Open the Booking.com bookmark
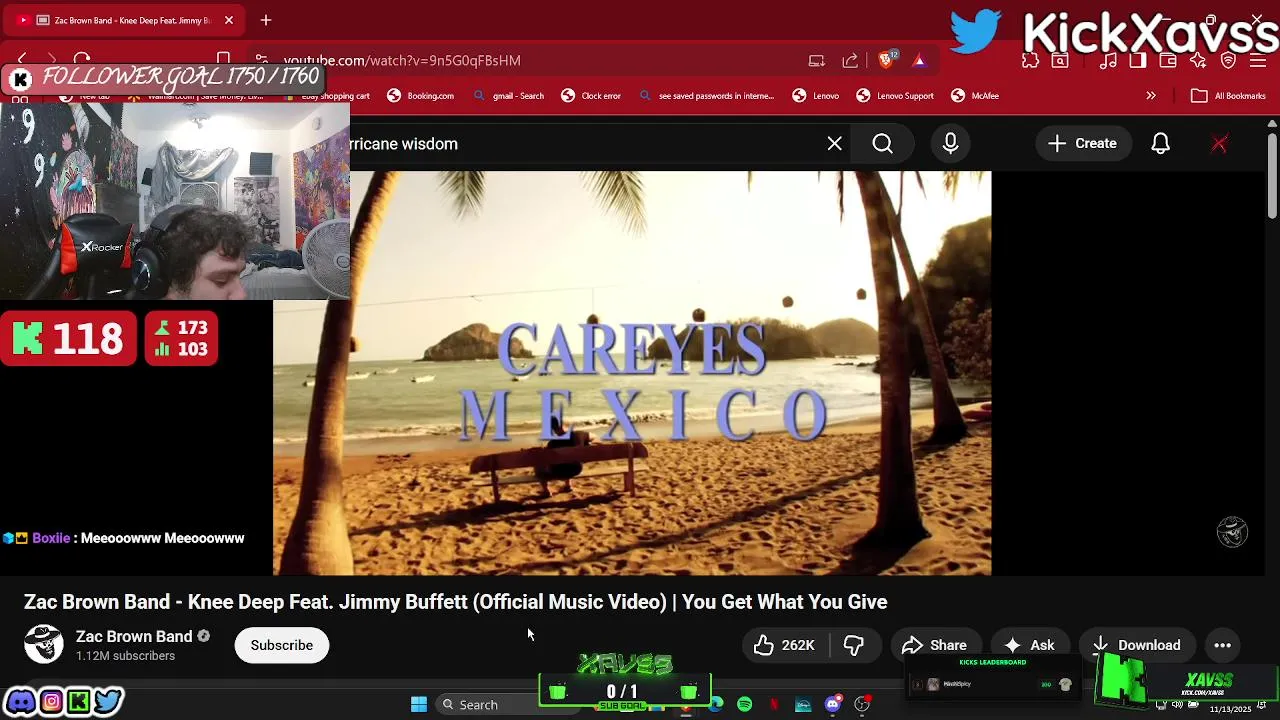 coord(421,96)
